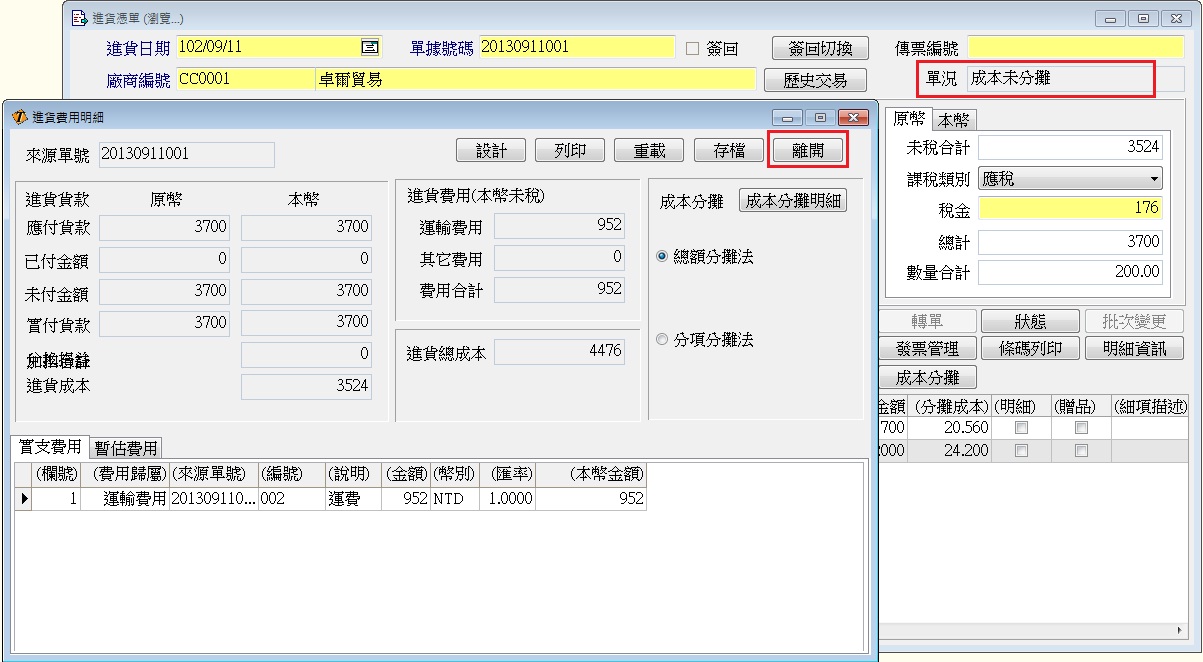
Task: Select the 總額分攤法 radio option
Action: click(662, 257)
